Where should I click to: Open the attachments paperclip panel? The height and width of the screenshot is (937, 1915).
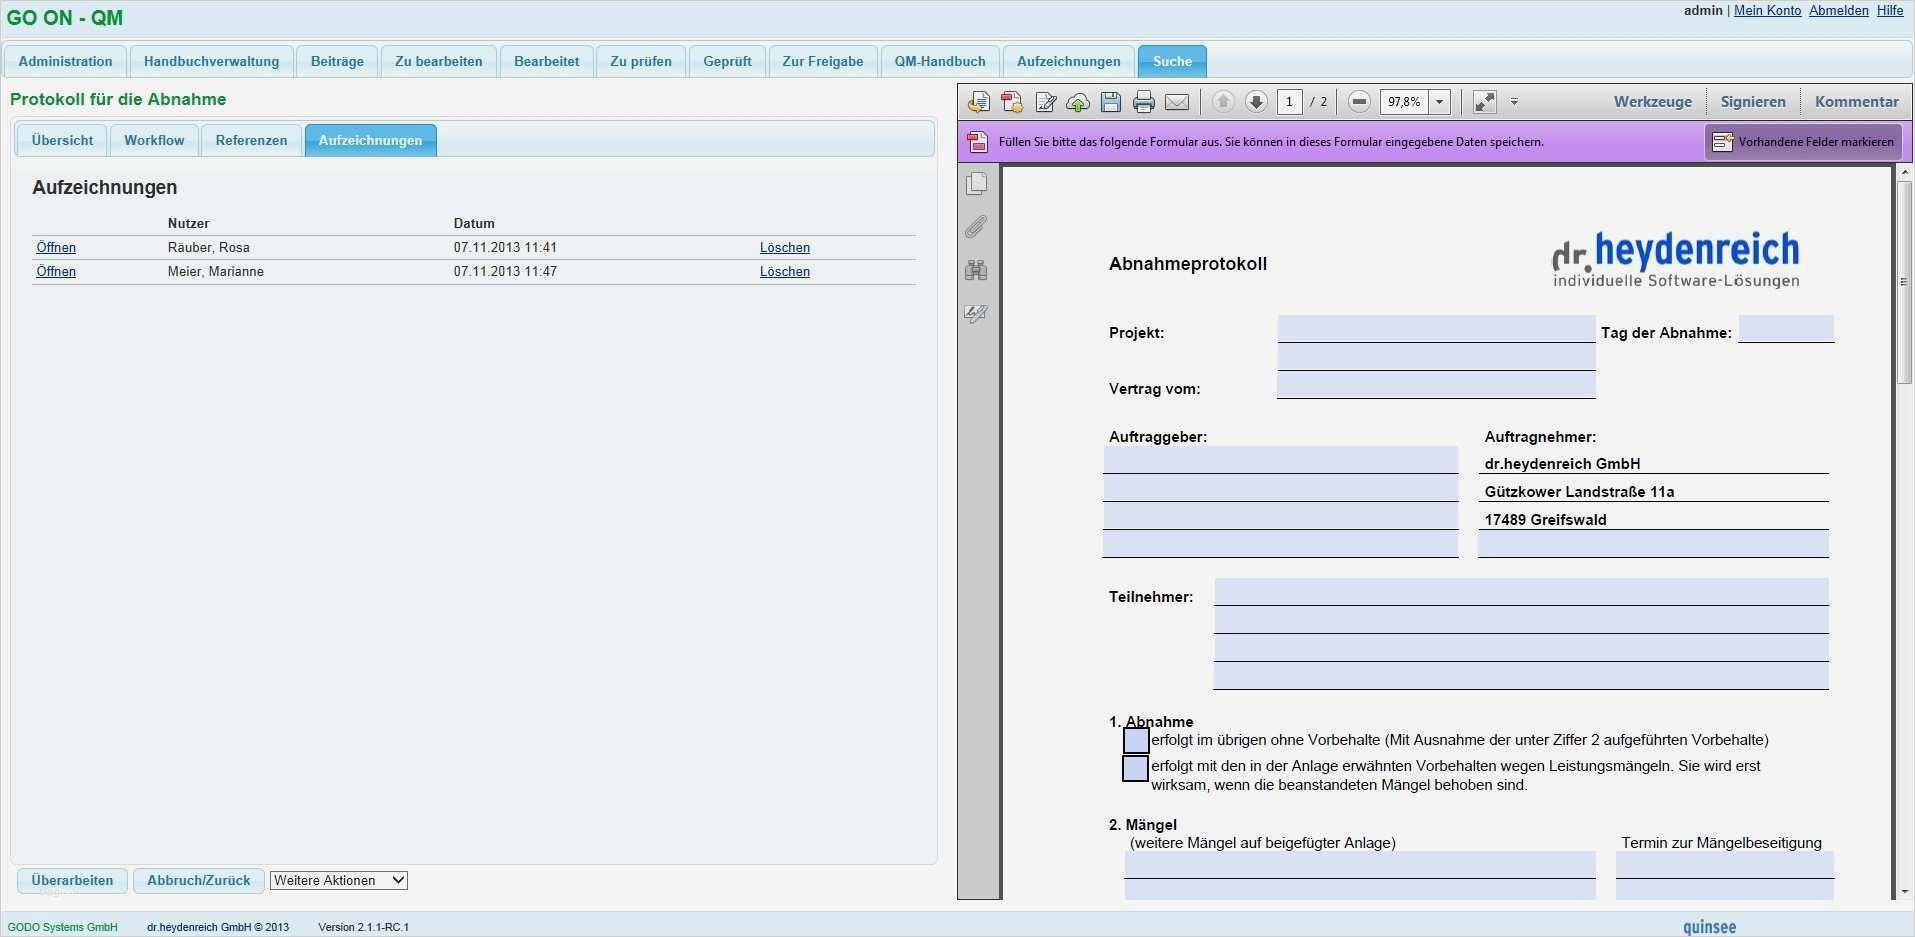pyautogui.click(x=977, y=227)
